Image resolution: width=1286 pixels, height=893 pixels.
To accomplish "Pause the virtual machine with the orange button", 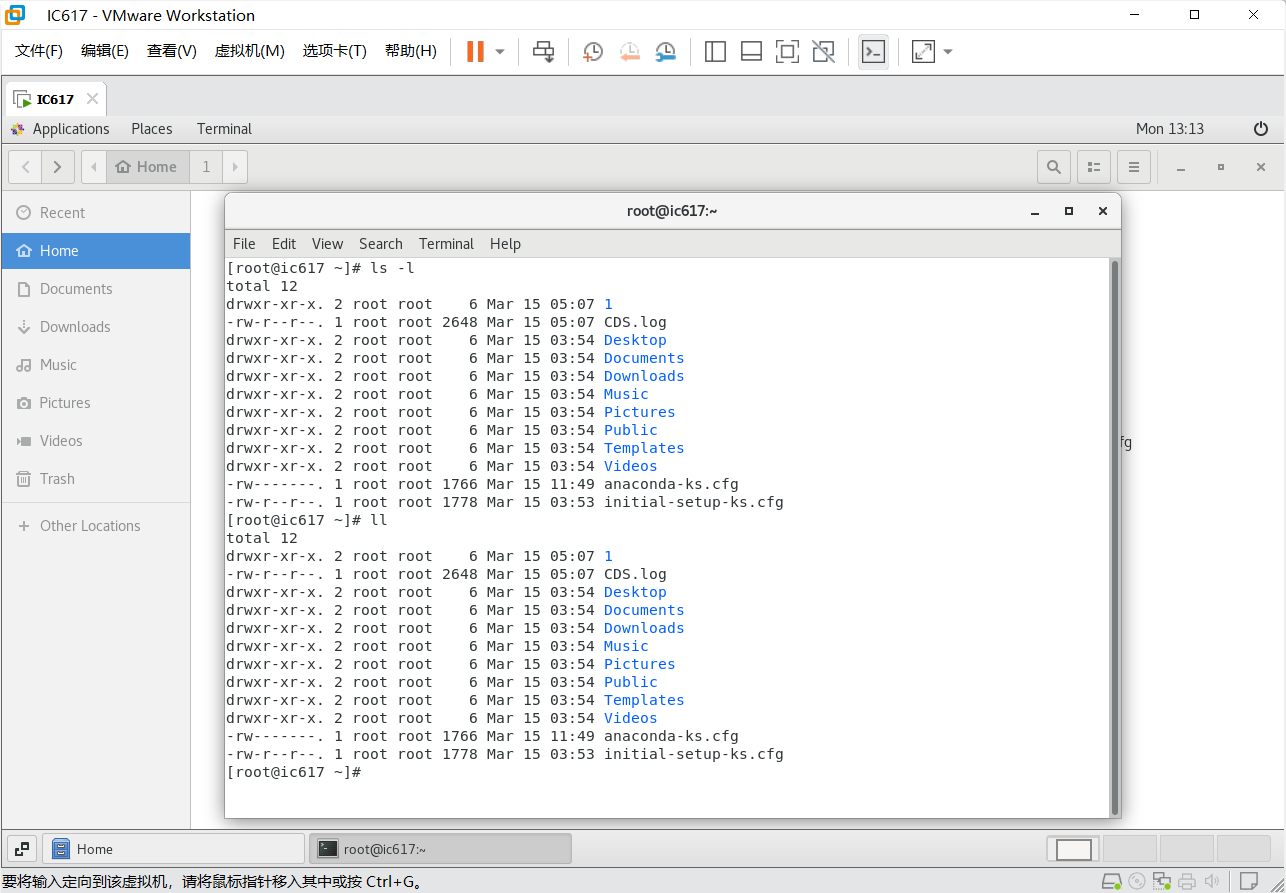I will point(475,51).
